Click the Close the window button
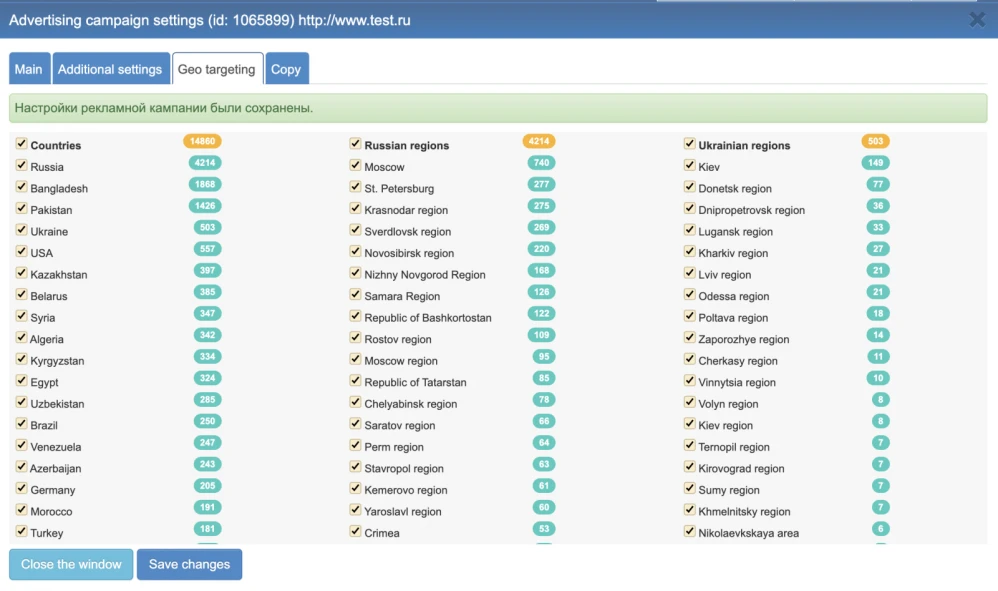 click(x=70, y=564)
